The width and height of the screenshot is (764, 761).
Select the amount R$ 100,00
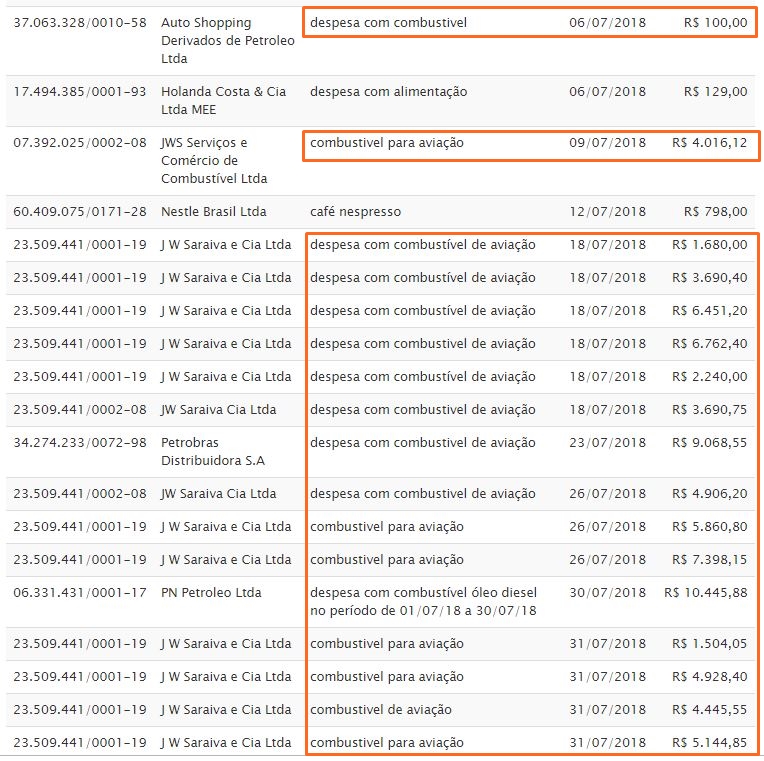pos(715,22)
